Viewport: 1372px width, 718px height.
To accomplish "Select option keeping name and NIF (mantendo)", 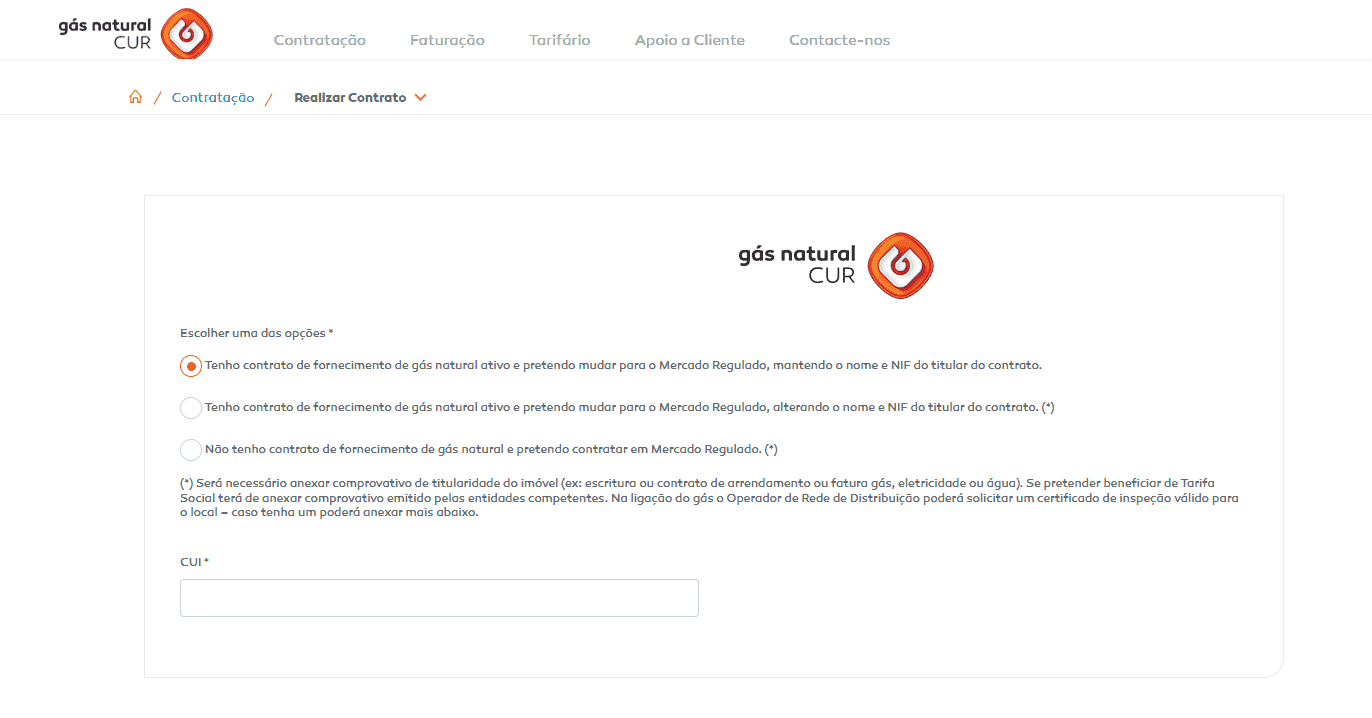I will [x=191, y=366].
